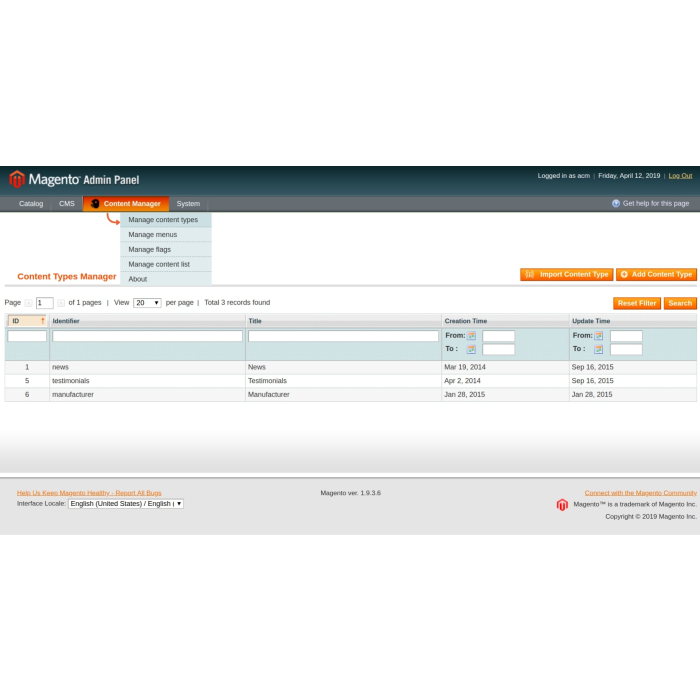Focus Creation Time From date field

click(498, 336)
